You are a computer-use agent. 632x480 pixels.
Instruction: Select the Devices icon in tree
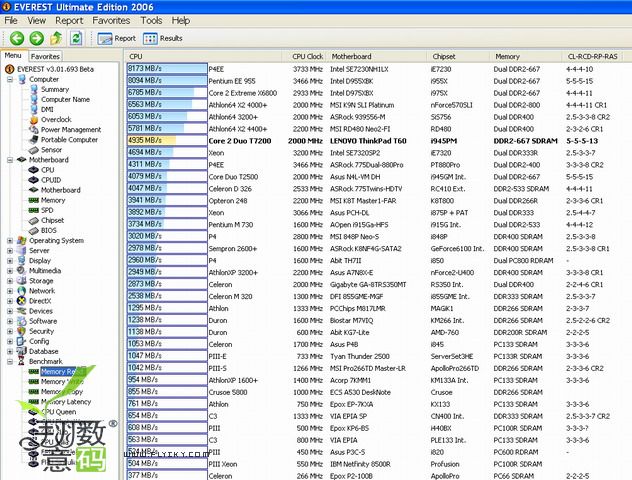point(22,311)
